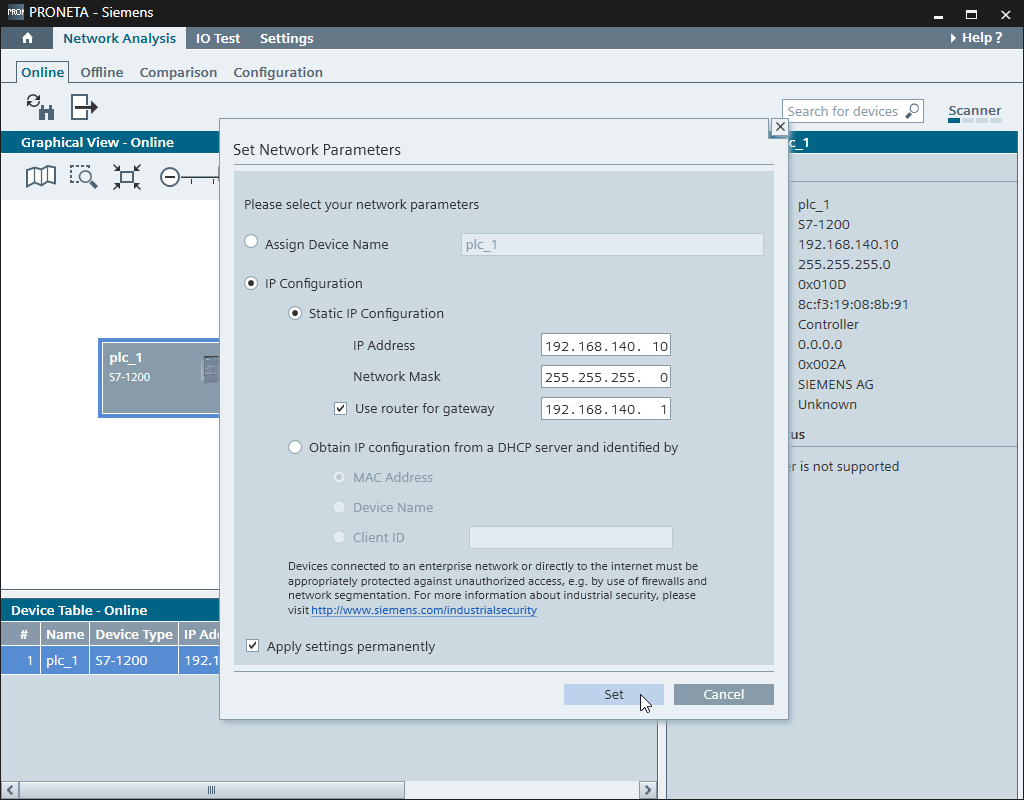Viewport: 1024px width, 800px height.
Task: Open the overview map icon in Graphical View
Action: click(x=40, y=177)
